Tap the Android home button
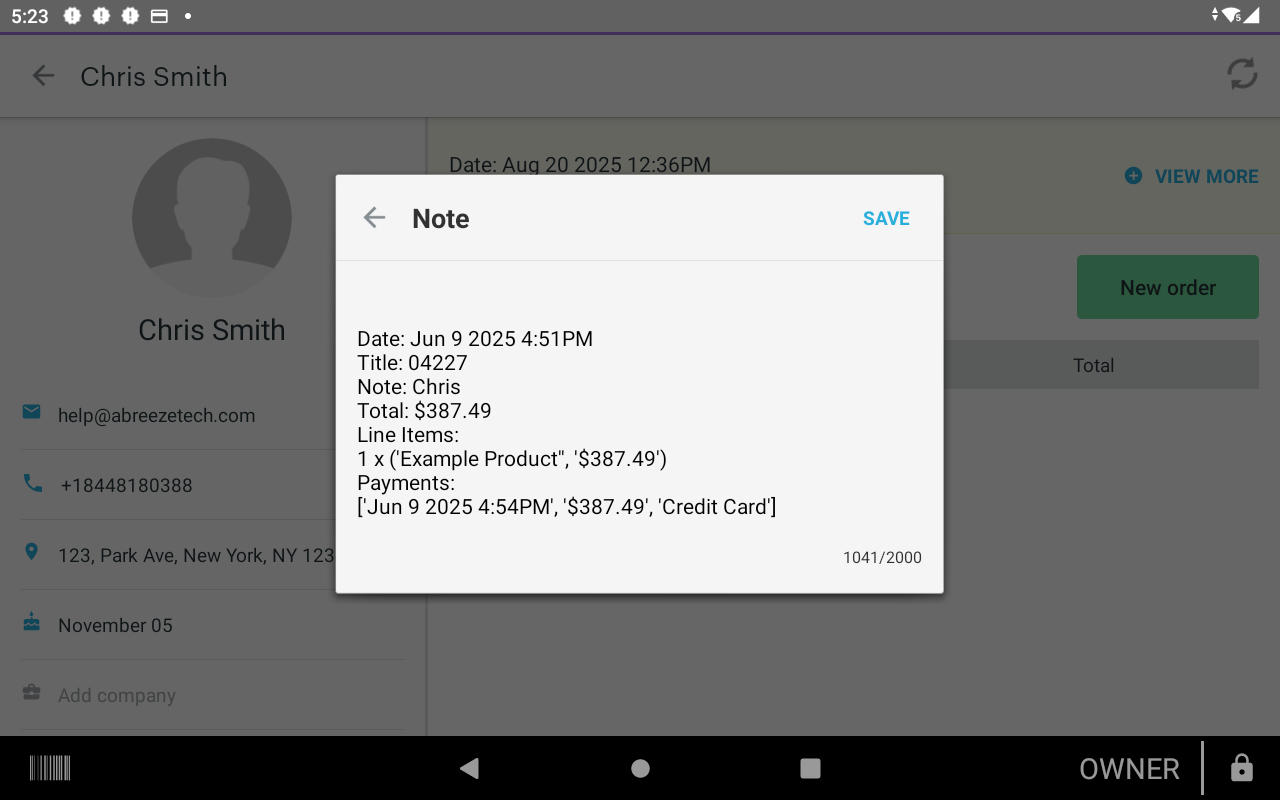The height and width of the screenshot is (800, 1280). click(640, 768)
